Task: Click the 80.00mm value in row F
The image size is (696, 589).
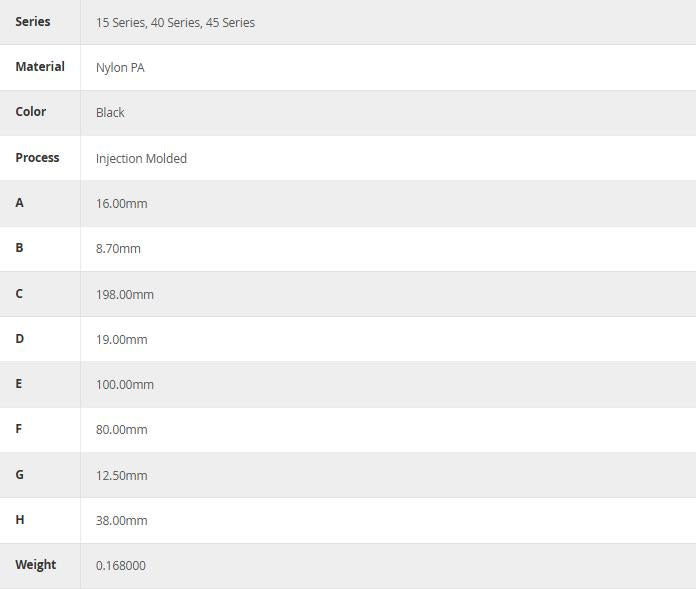Action: 121,429
